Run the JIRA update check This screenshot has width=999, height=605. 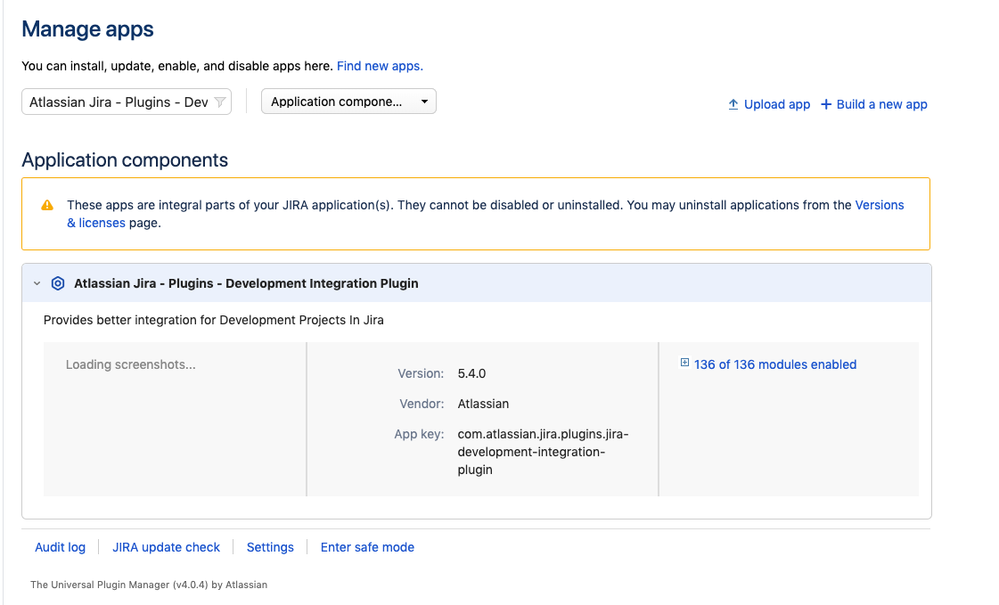tap(166, 547)
